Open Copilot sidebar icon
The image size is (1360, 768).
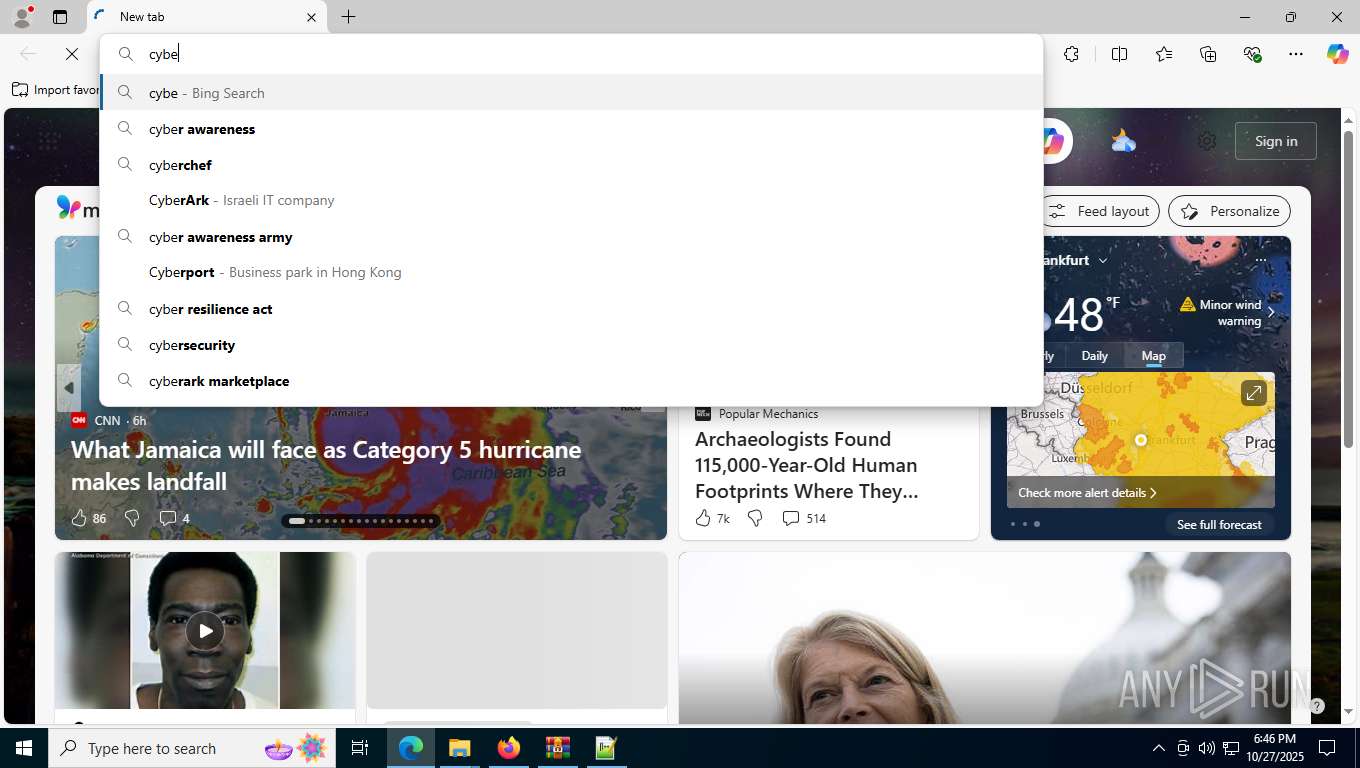point(1337,54)
